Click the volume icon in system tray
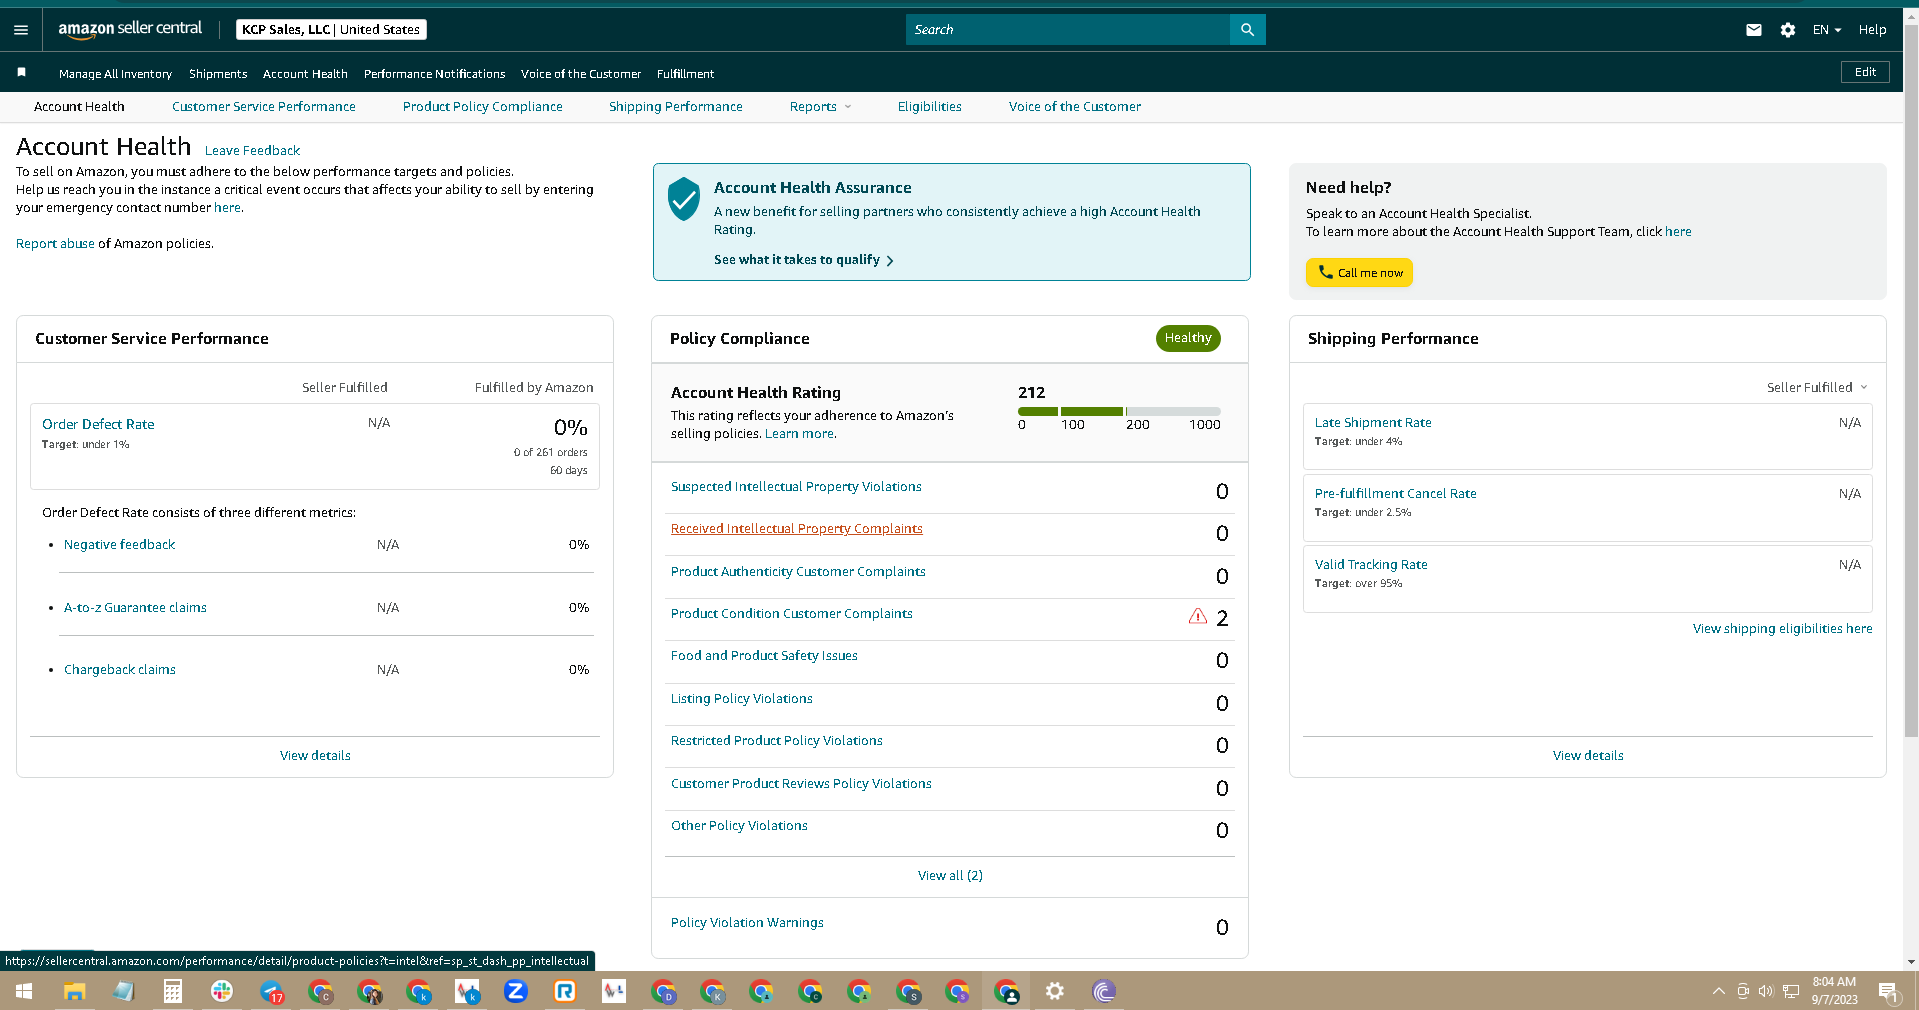Screen dimensions: 1919x1010 pyautogui.click(x=1766, y=991)
